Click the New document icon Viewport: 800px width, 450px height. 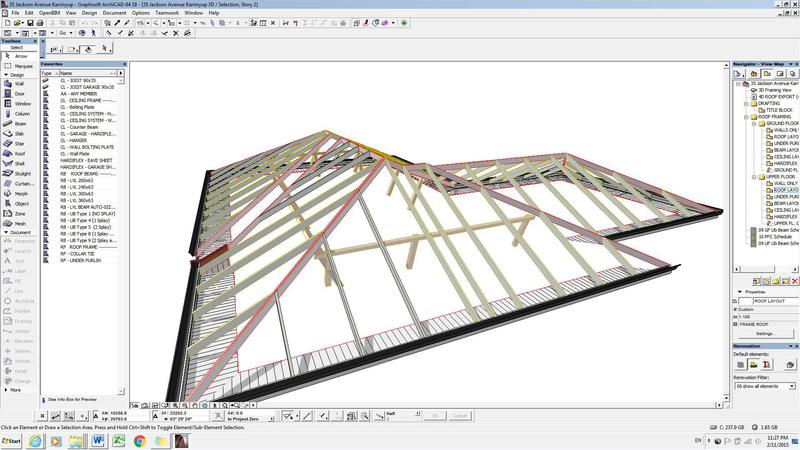click(7, 23)
